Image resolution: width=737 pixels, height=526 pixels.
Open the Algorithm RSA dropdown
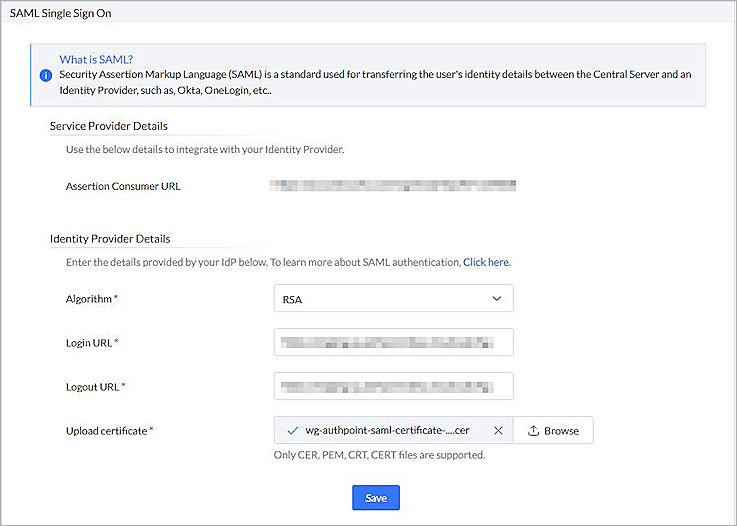tap(393, 298)
